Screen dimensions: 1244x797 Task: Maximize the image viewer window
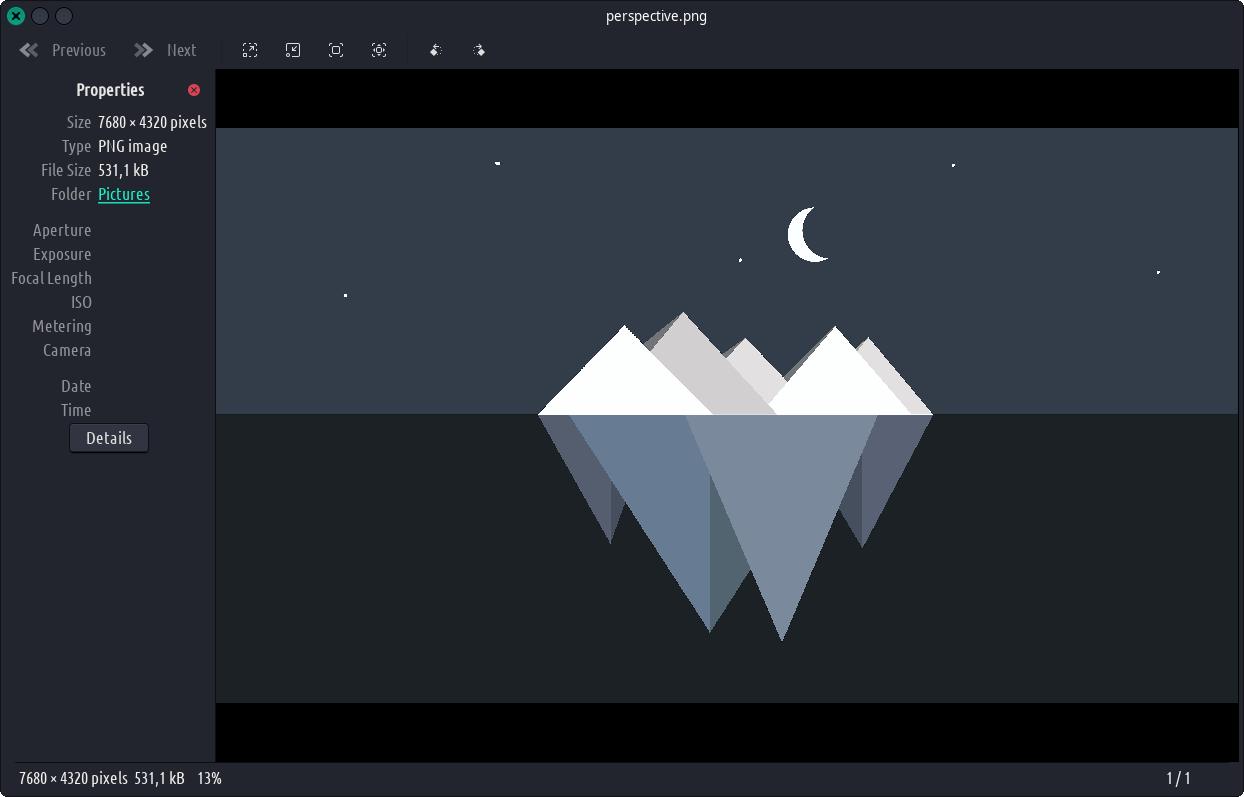pos(63,16)
